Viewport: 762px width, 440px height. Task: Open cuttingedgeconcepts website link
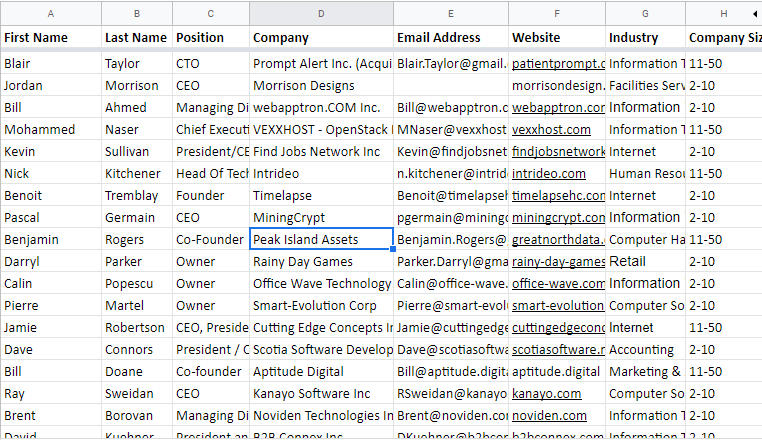point(558,328)
